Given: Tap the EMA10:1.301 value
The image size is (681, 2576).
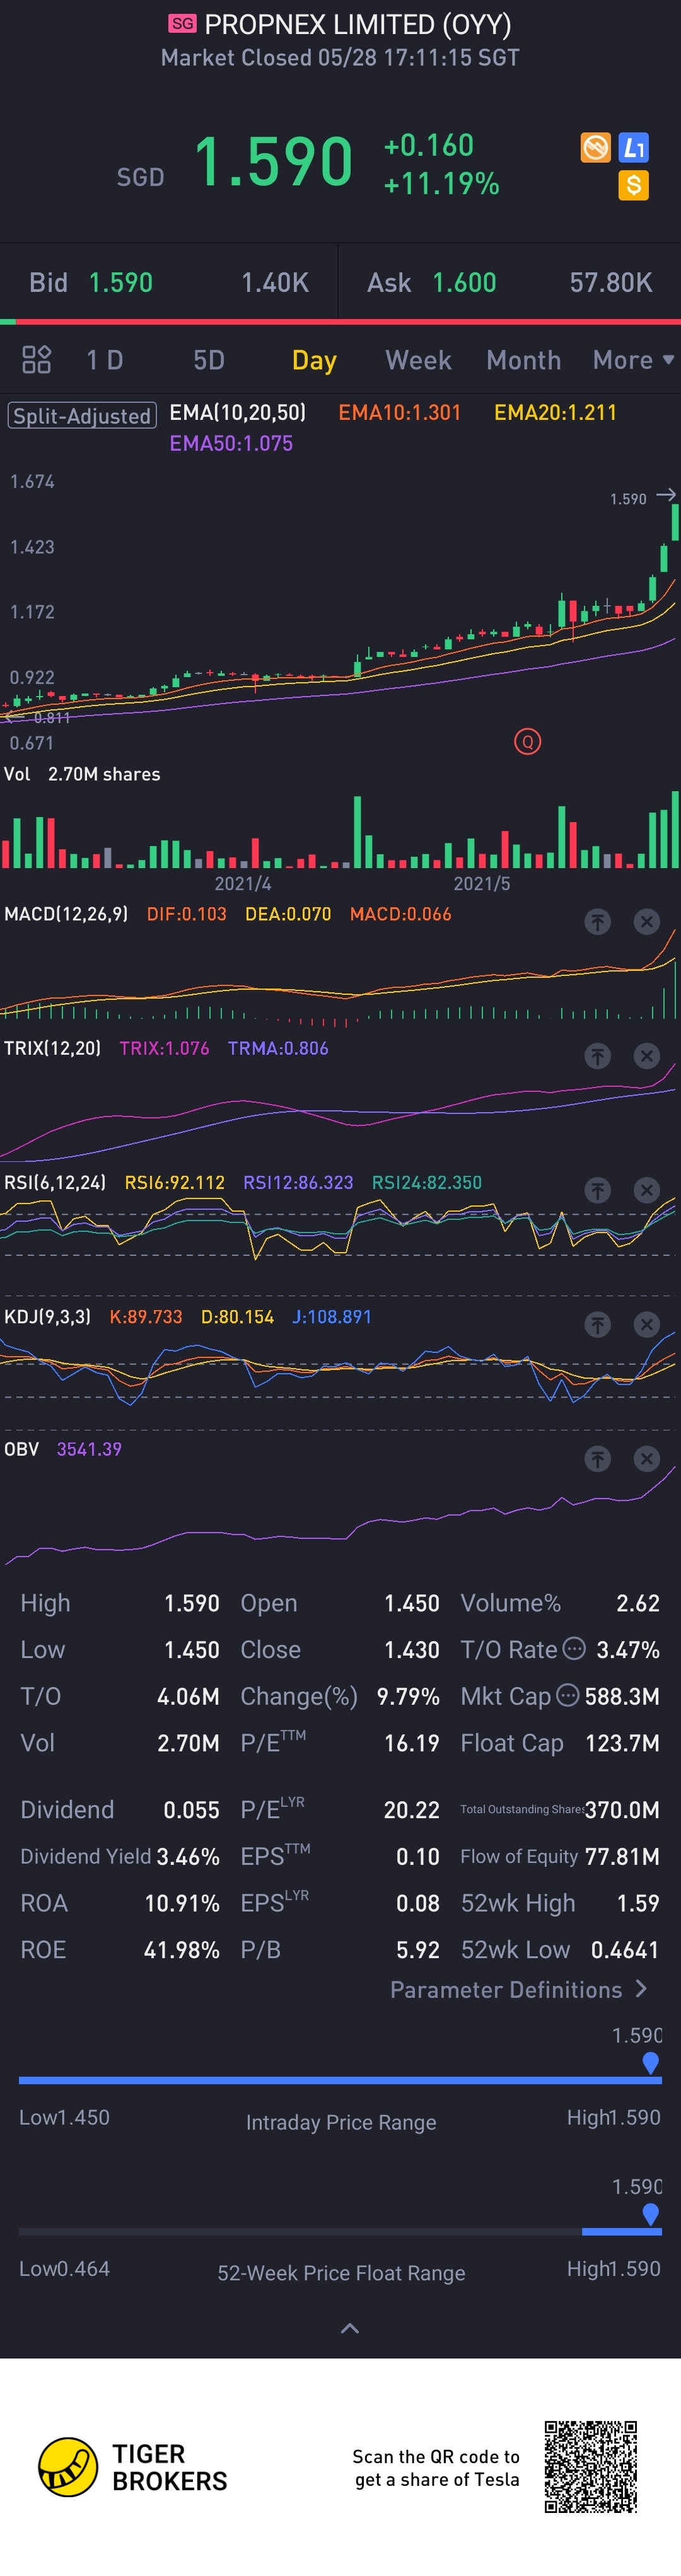Looking at the screenshot, I should tap(400, 412).
